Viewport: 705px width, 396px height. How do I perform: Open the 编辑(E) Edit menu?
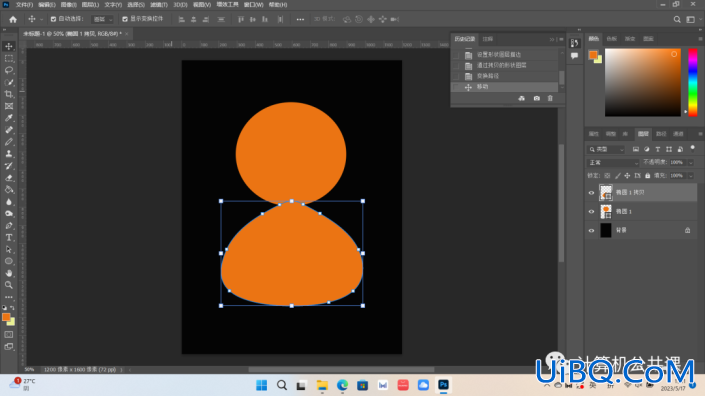(x=47, y=4)
